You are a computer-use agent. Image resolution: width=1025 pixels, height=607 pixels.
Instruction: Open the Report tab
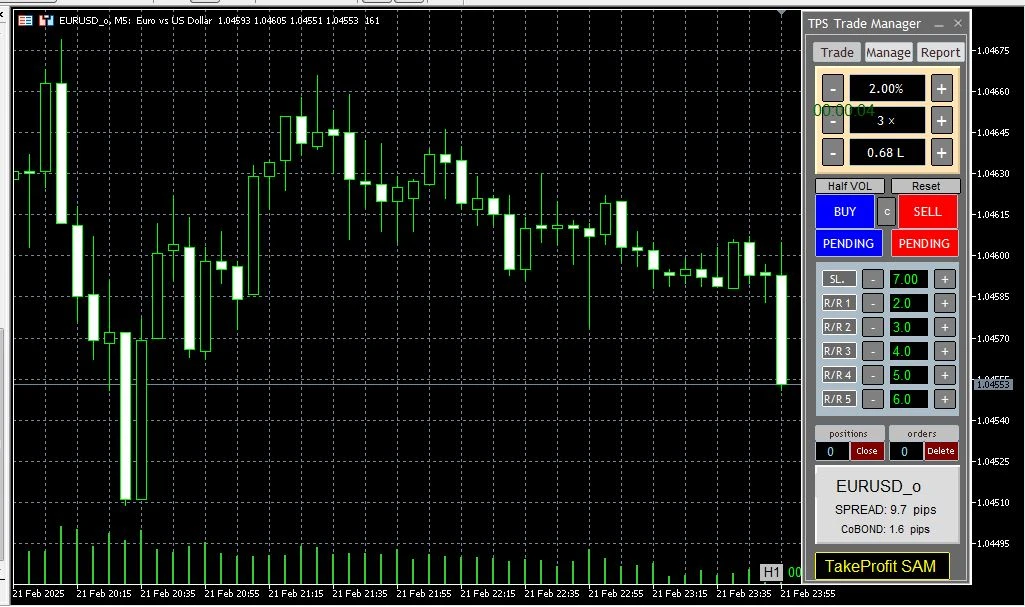coord(940,52)
